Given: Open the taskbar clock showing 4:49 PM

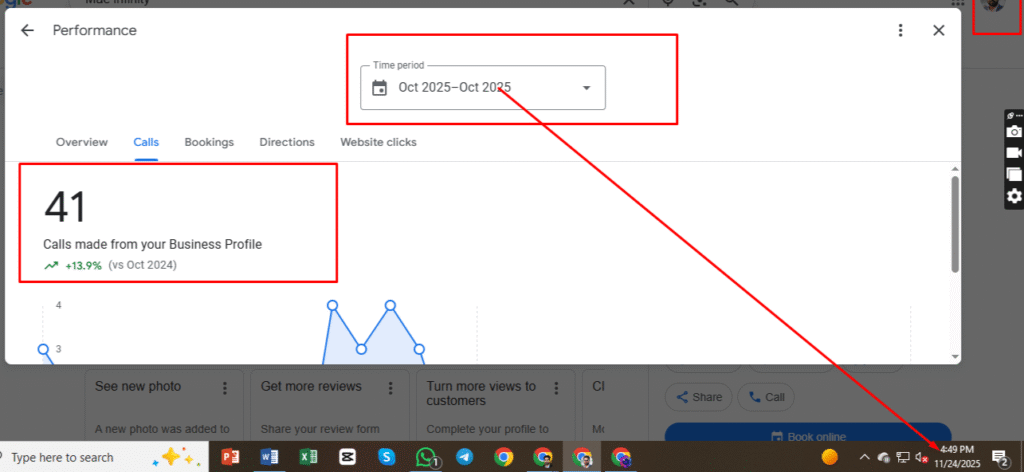Looking at the screenshot, I should (x=957, y=456).
